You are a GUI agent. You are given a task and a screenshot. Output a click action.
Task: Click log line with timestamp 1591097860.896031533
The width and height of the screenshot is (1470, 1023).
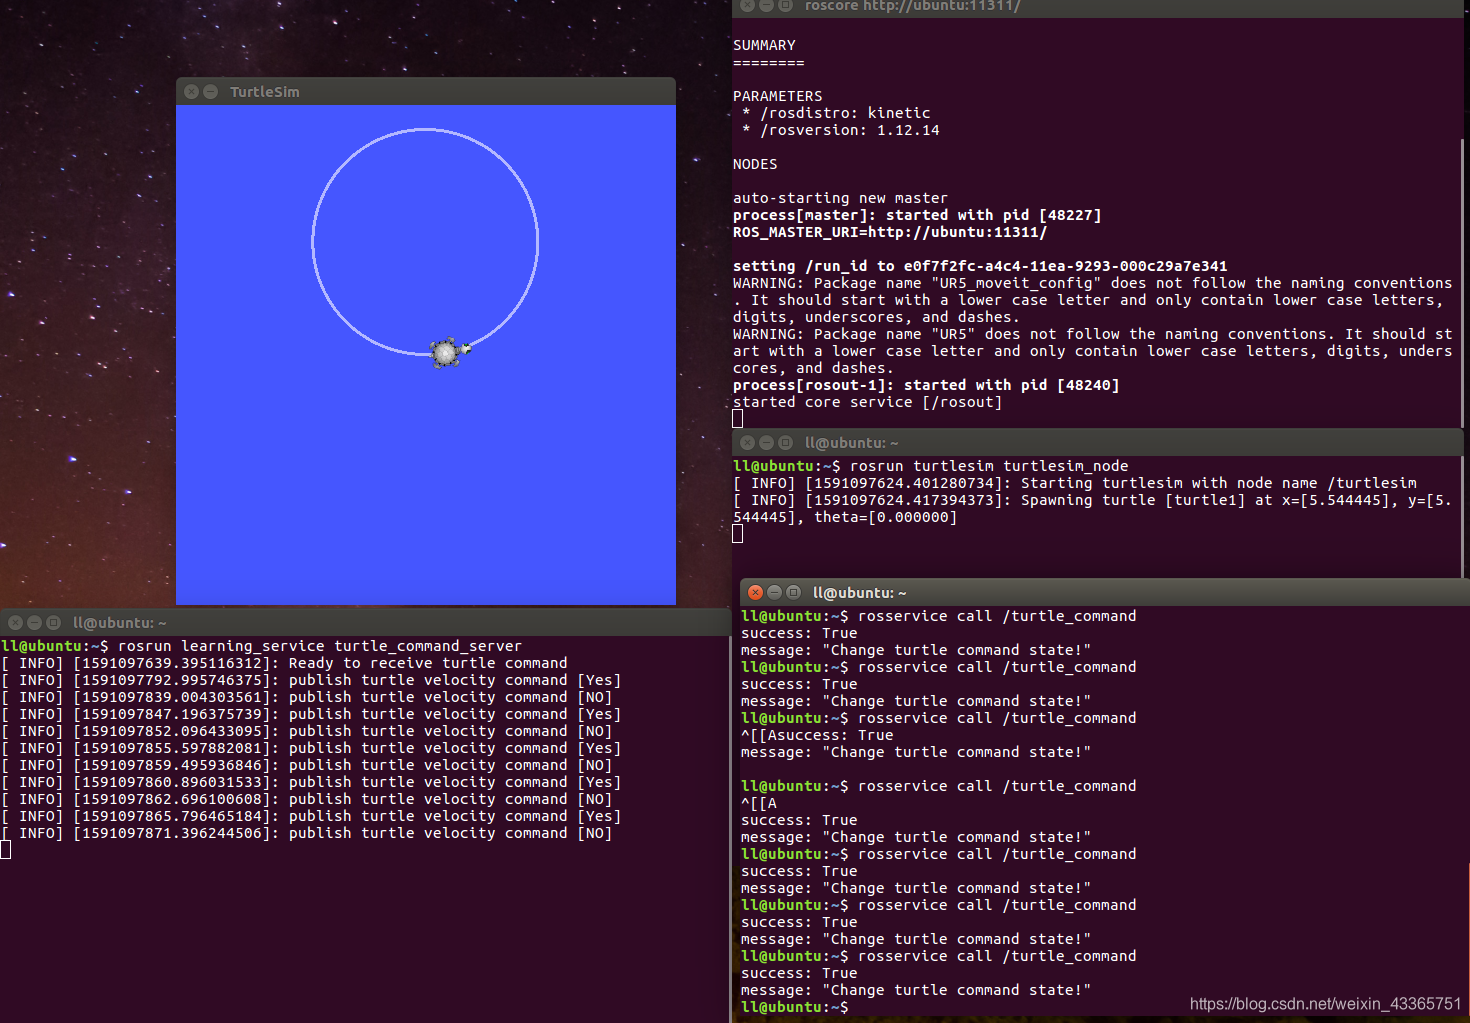coord(312,782)
